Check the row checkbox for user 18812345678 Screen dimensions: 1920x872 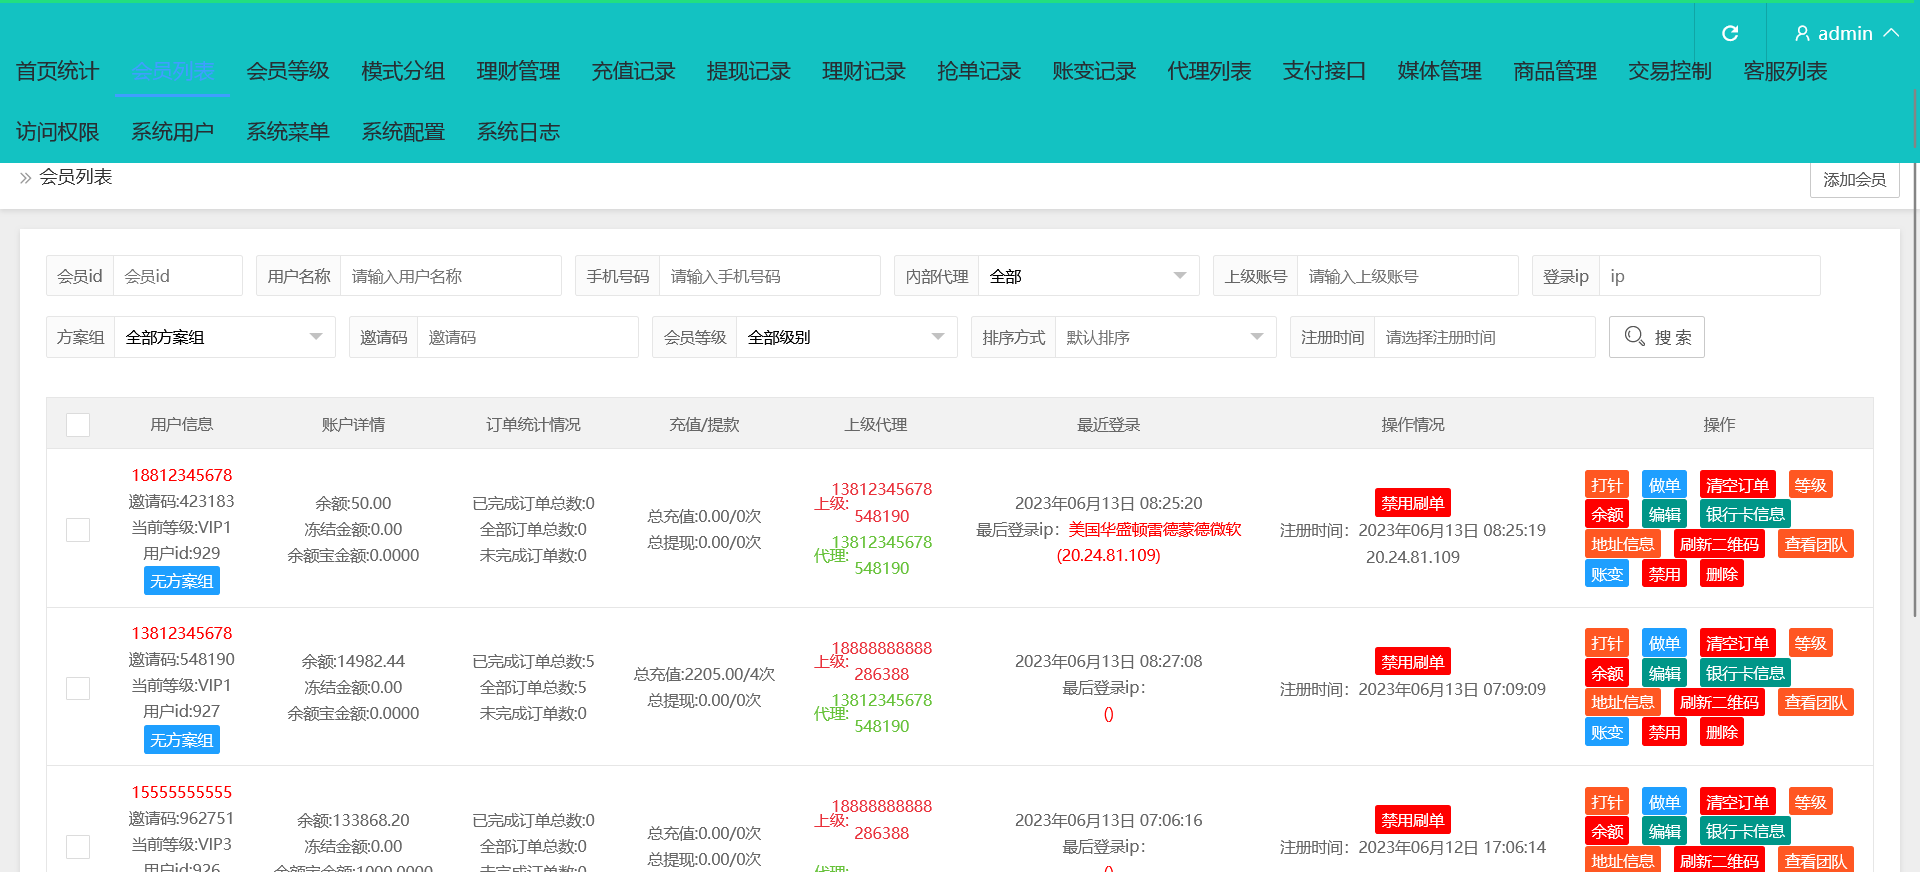pos(78,530)
